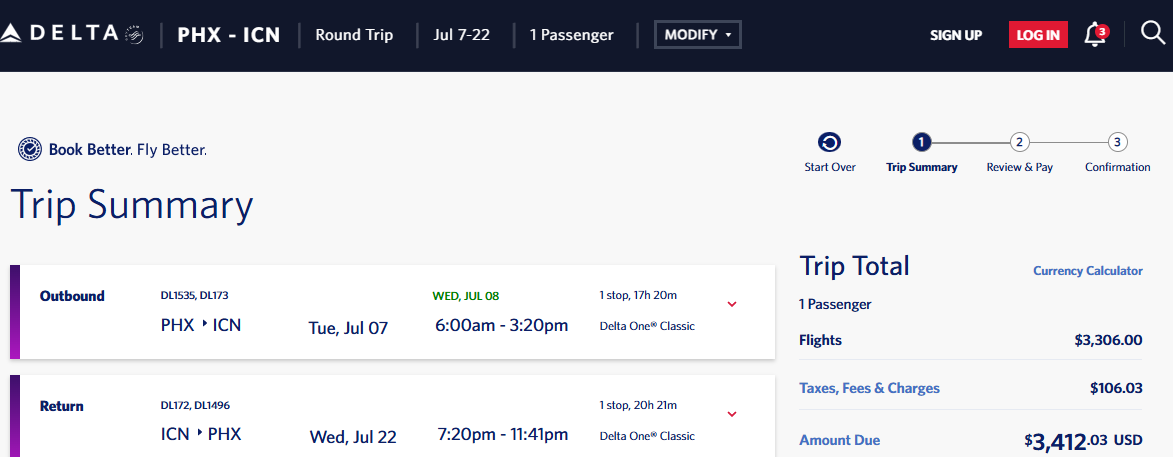Open the MODIFY dropdown

pyautogui.click(x=697, y=35)
